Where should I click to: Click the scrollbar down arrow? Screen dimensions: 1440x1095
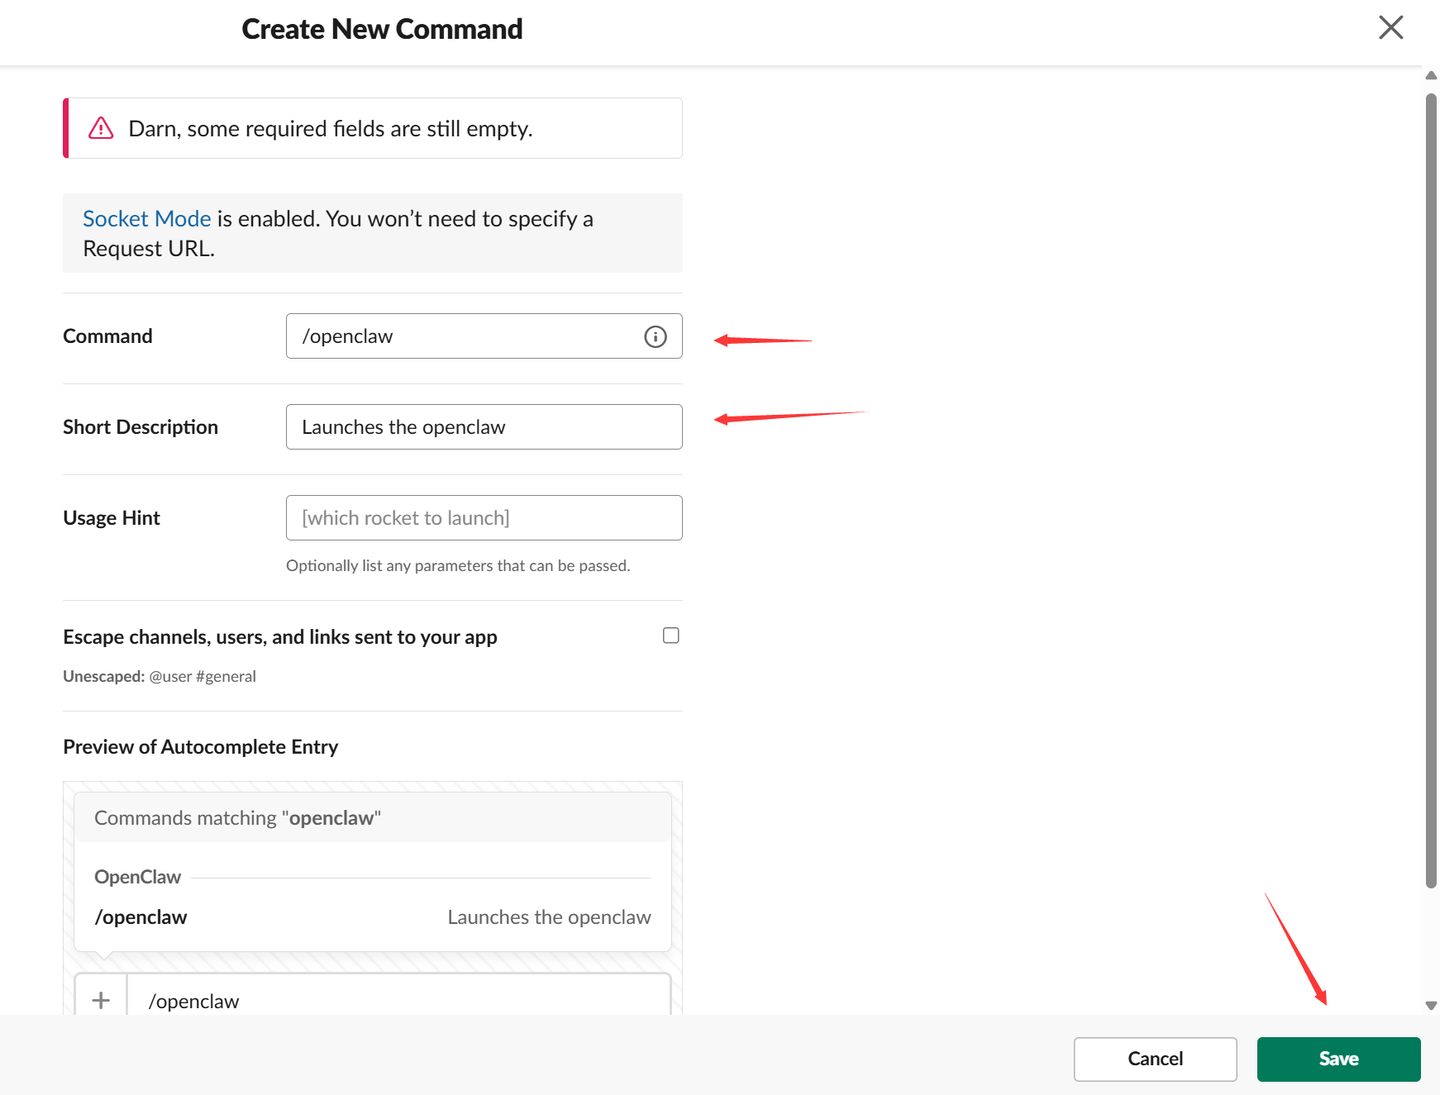click(1431, 1005)
